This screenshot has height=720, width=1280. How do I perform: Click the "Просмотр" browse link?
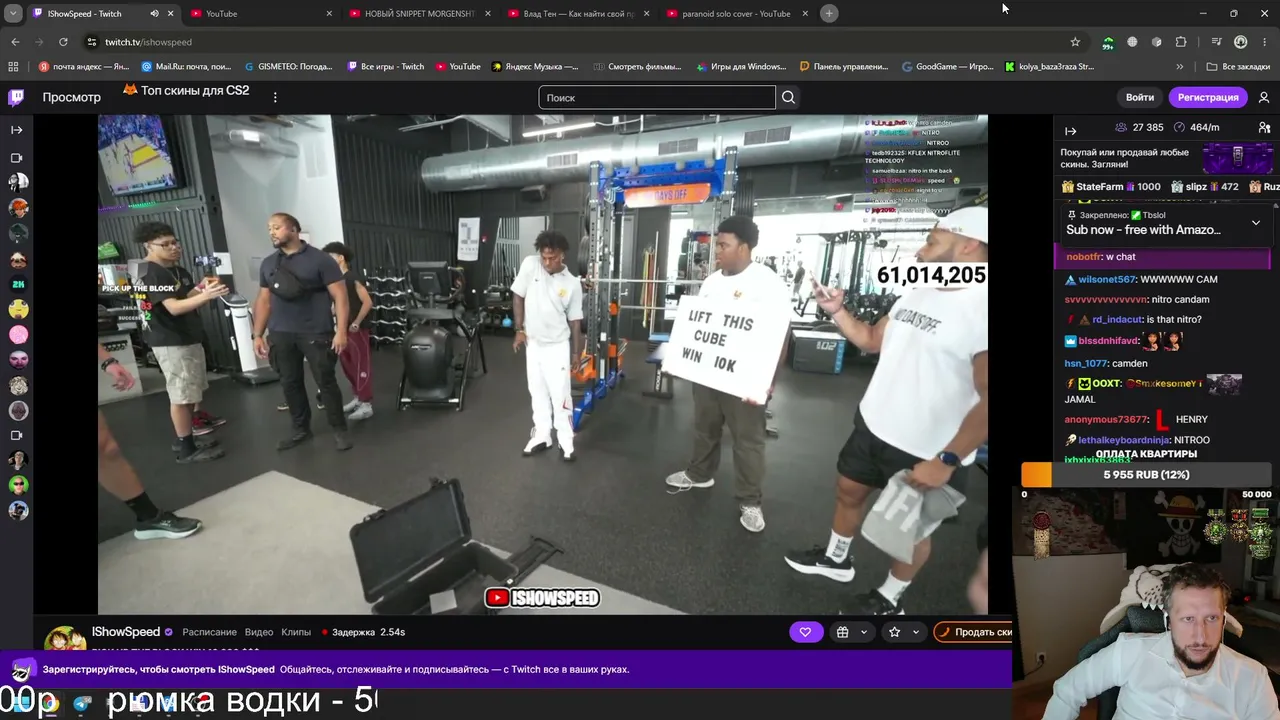71,97
